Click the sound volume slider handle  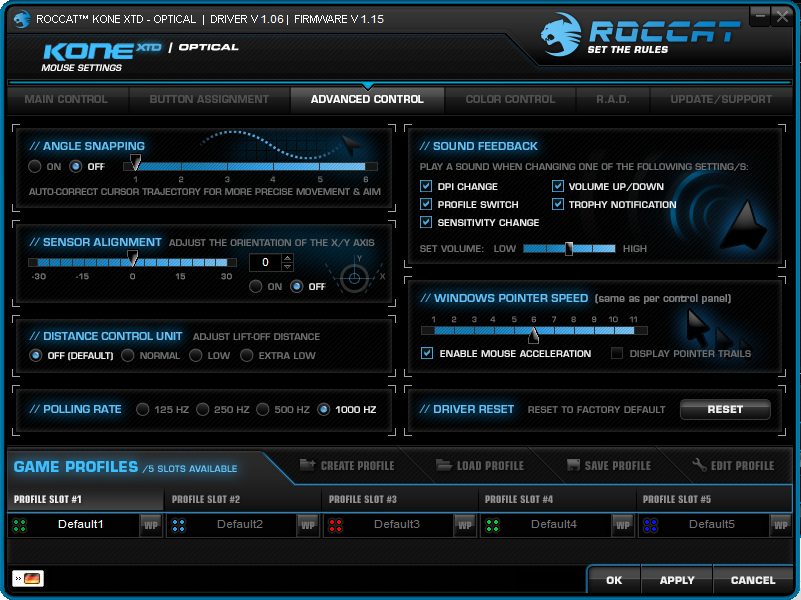569,248
